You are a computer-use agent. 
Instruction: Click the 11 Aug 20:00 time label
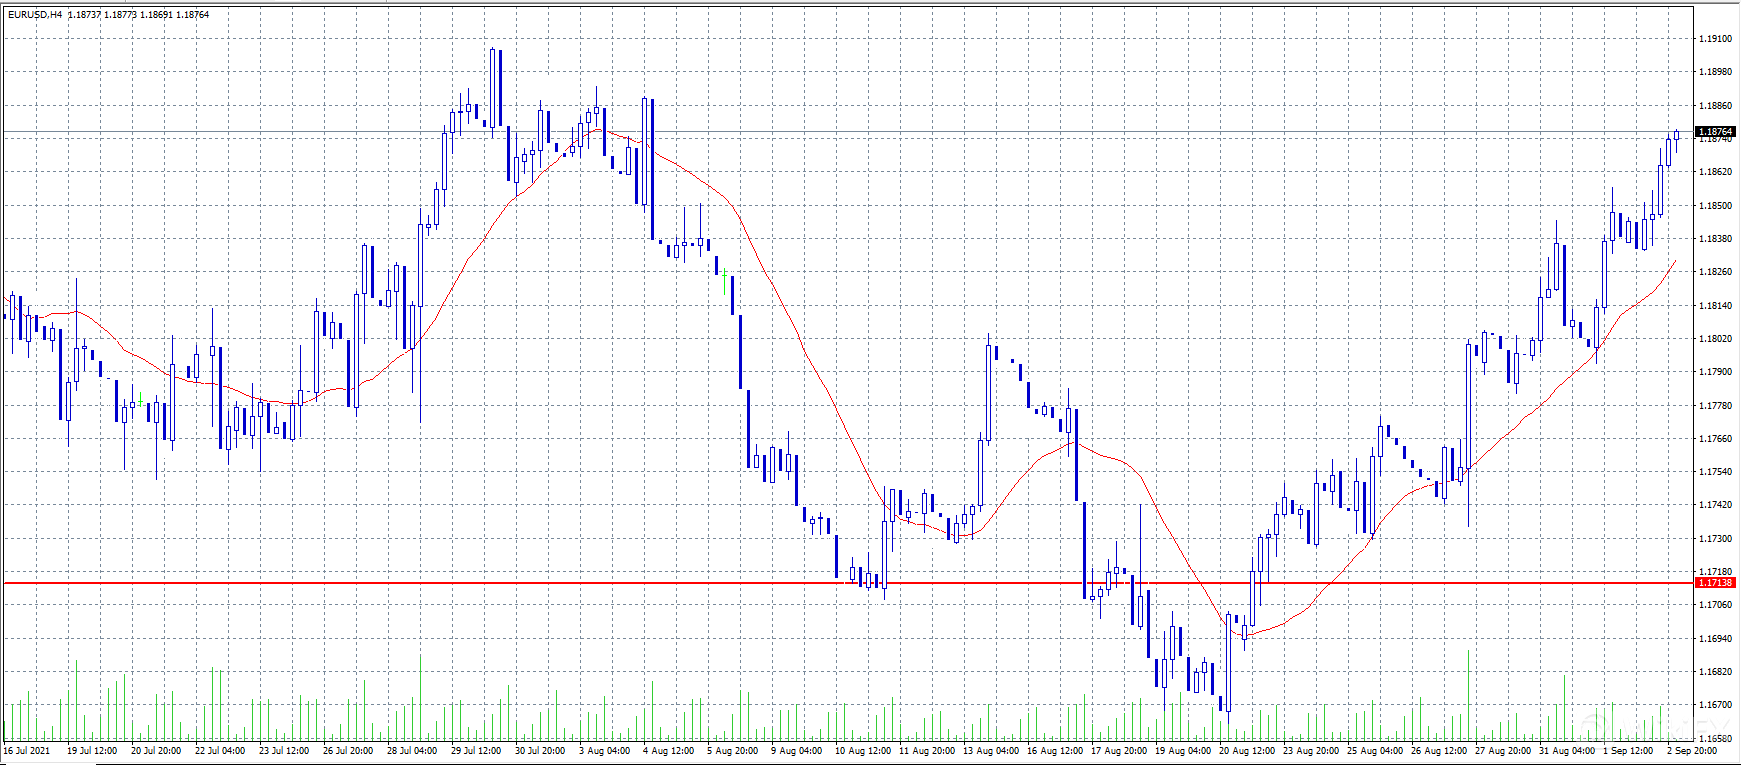[927, 751]
